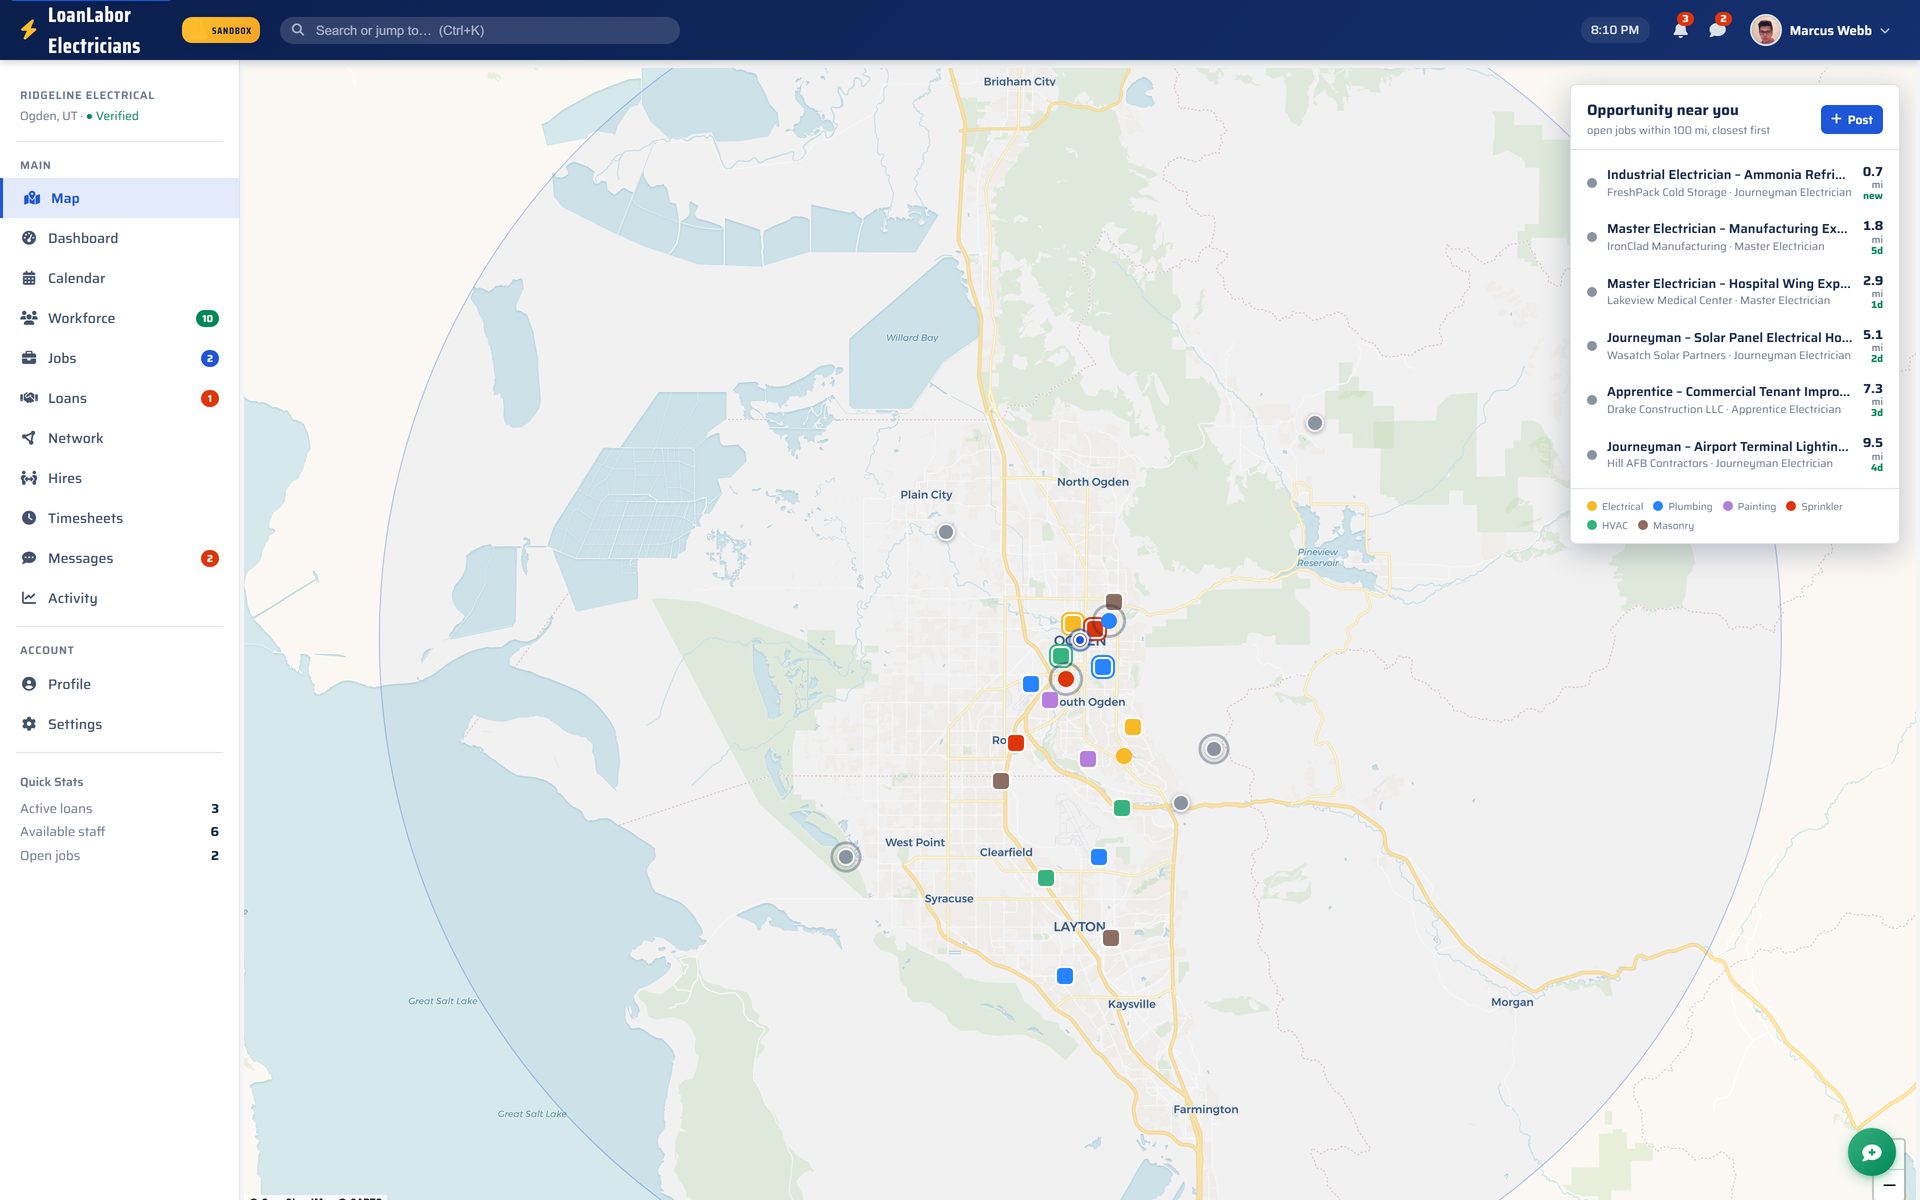Viewport: 1920px width, 1200px height.
Task: Click the Sprinkler red legend swatch
Action: coord(1791,506)
